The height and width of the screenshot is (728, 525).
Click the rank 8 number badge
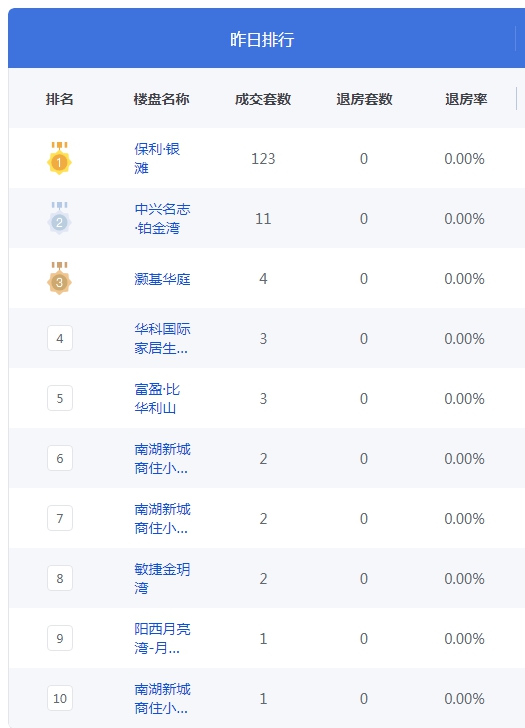pos(60,578)
